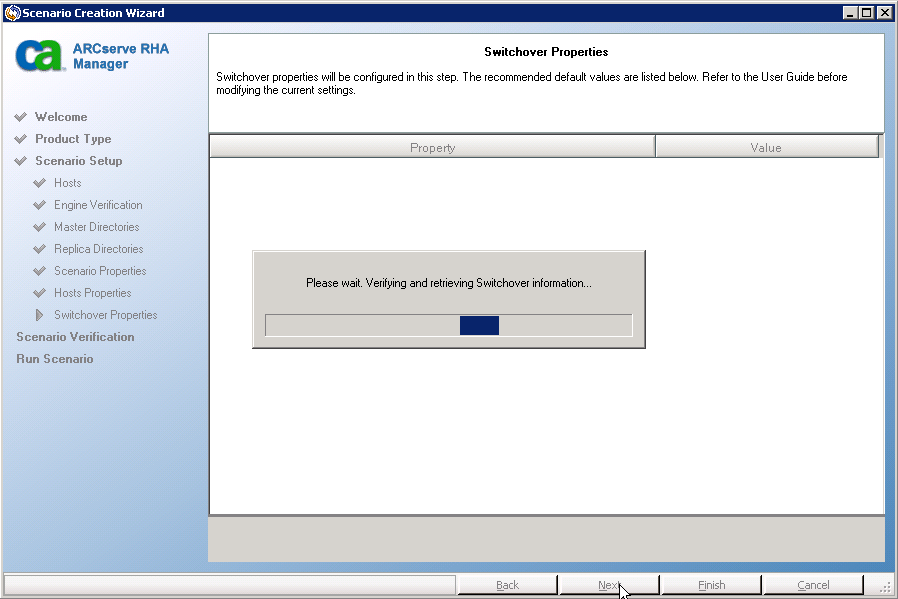Cancel the scenario creation wizard

pyautogui.click(x=812, y=585)
